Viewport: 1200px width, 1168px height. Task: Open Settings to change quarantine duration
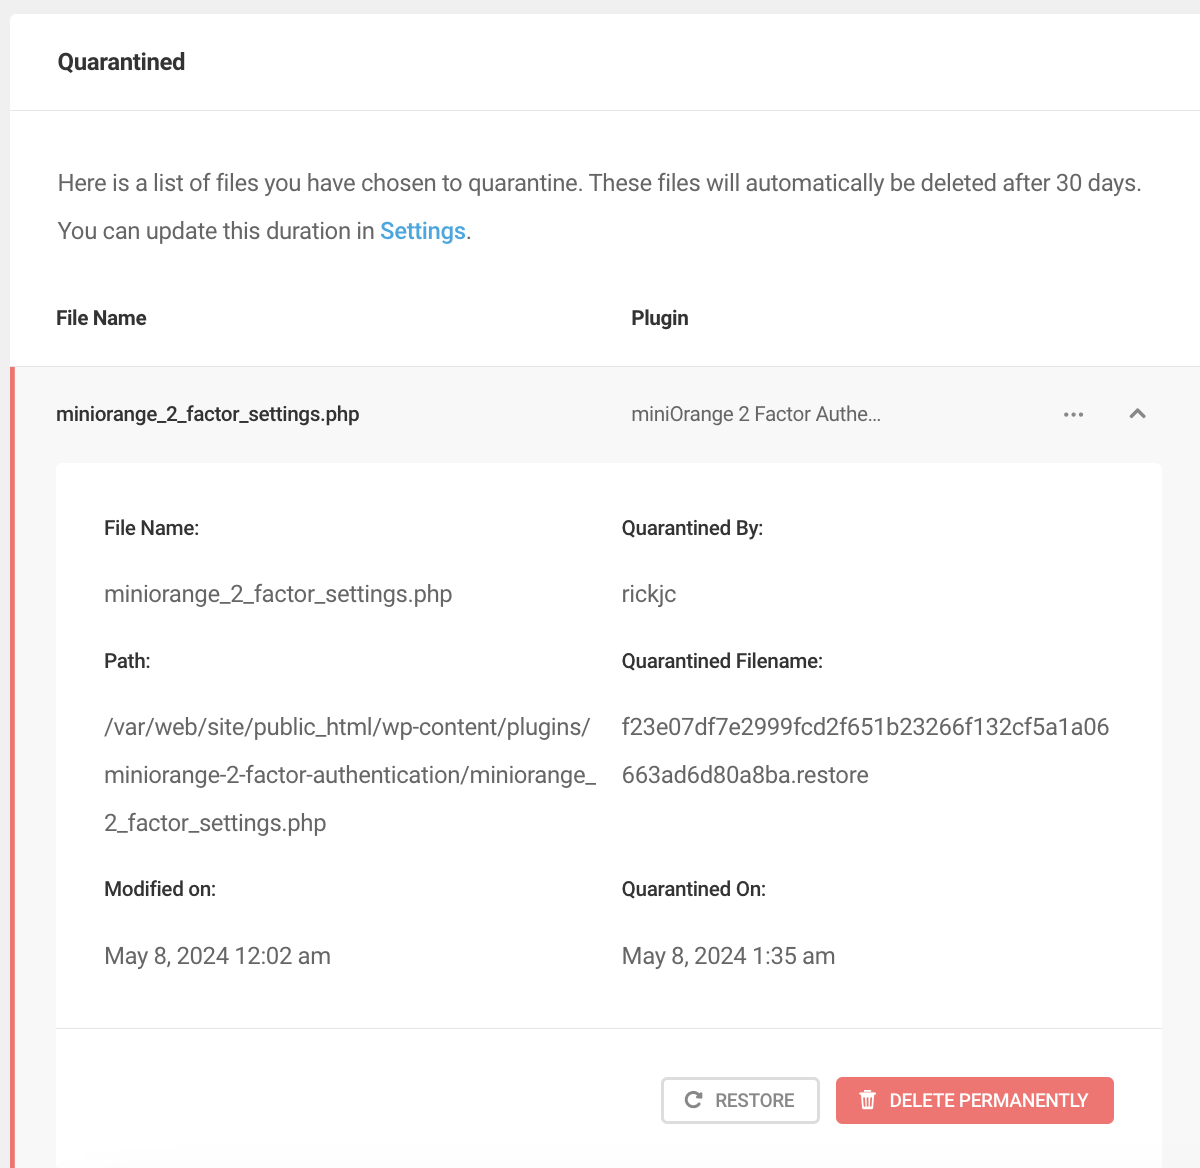pyautogui.click(x=422, y=230)
